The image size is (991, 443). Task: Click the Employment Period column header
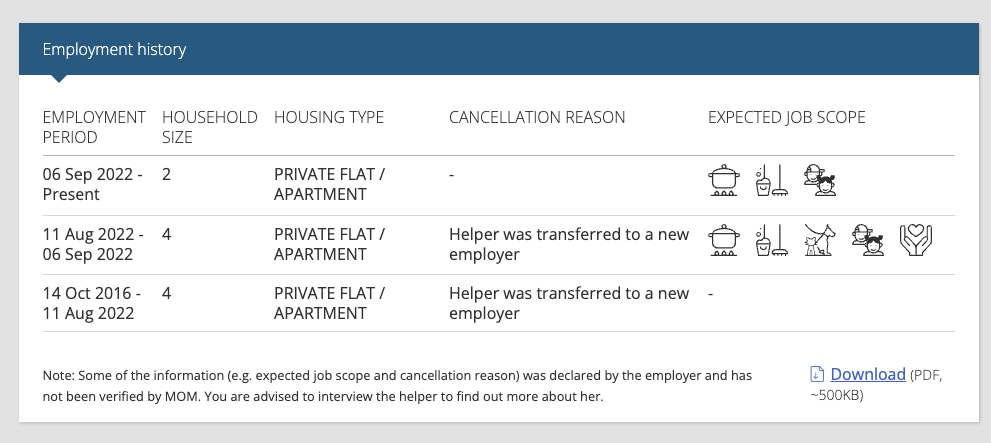pyautogui.click(x=94, y=127)
